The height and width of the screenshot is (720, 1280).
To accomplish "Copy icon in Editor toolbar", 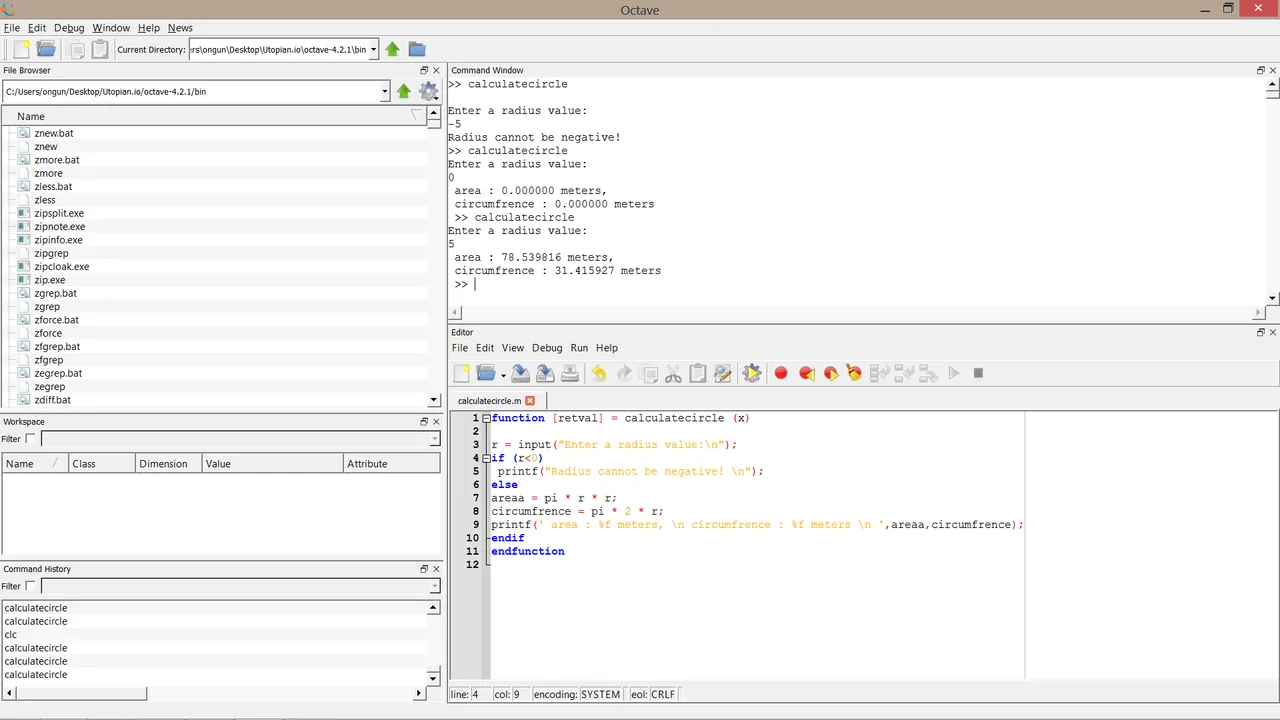I will coord(649,373).
